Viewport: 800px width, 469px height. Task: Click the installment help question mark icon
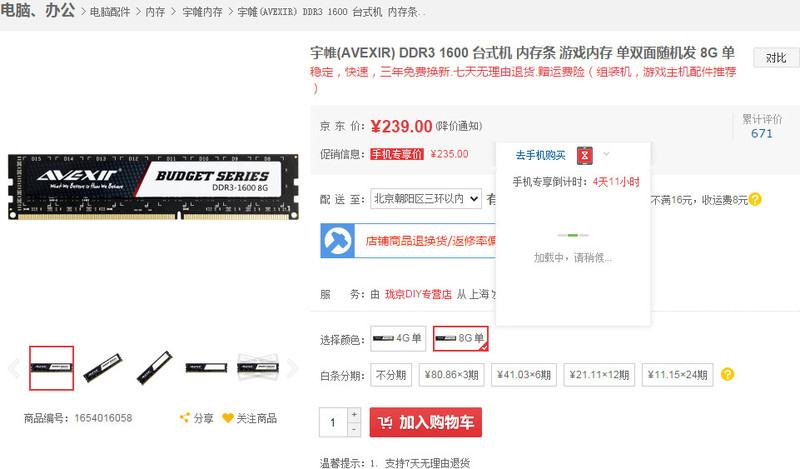pyautogui.click(x=728, y=375)
